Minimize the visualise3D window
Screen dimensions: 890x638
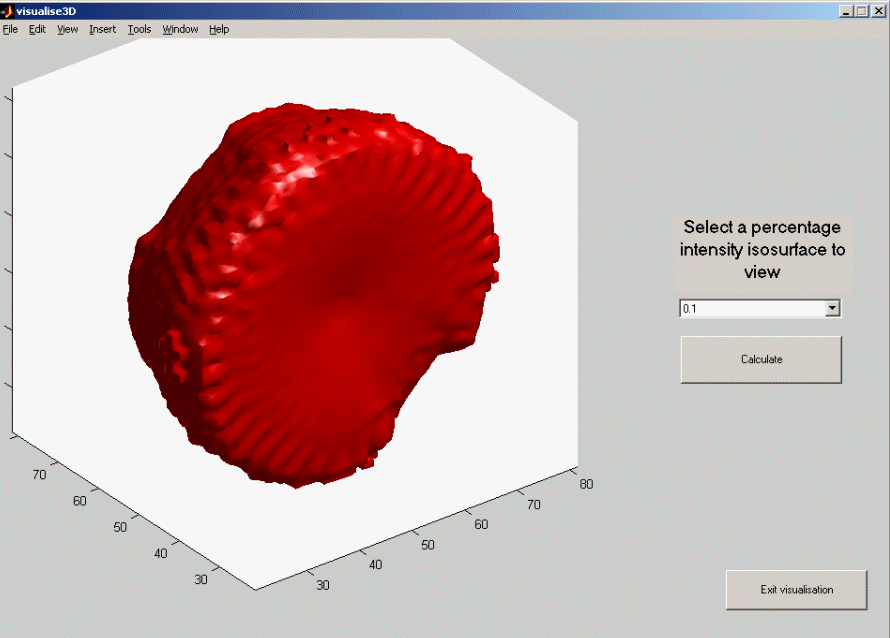(x=845, y=10)
